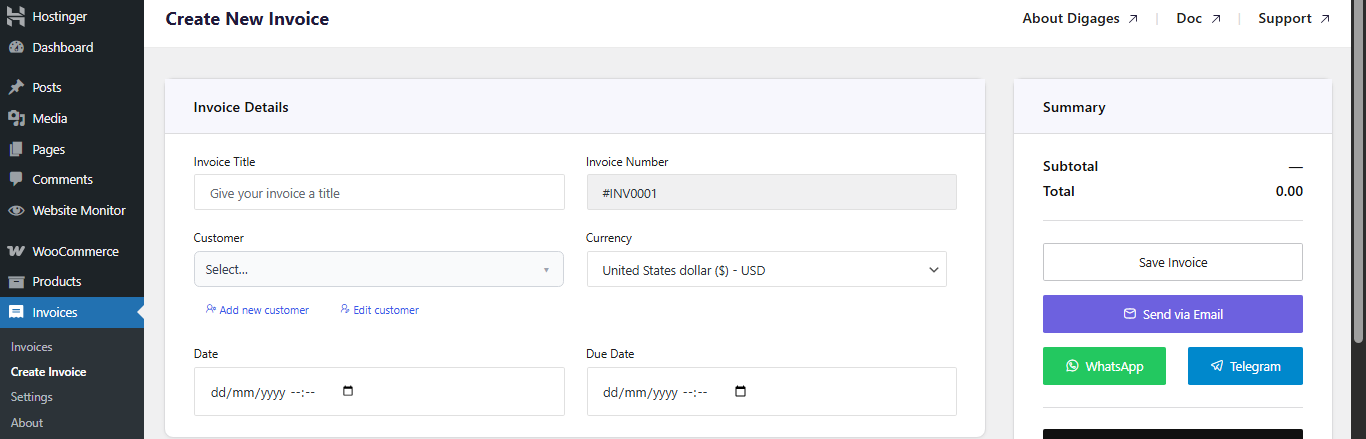Image resolution: width=1366 pixels, height=439 pixels.
Task: Select the Invoices top-level menu
Action: 72,312
